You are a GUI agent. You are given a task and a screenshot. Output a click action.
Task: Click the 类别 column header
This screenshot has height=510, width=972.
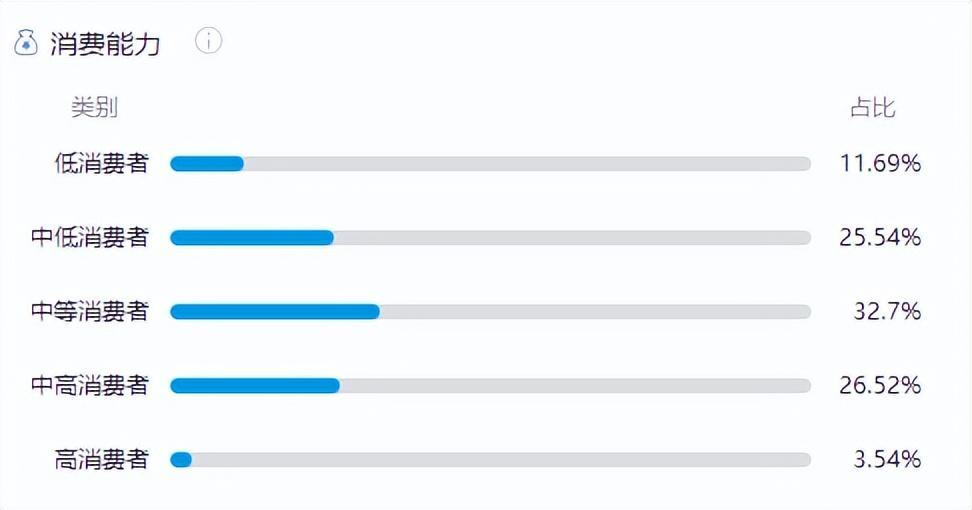click(94, 107)
